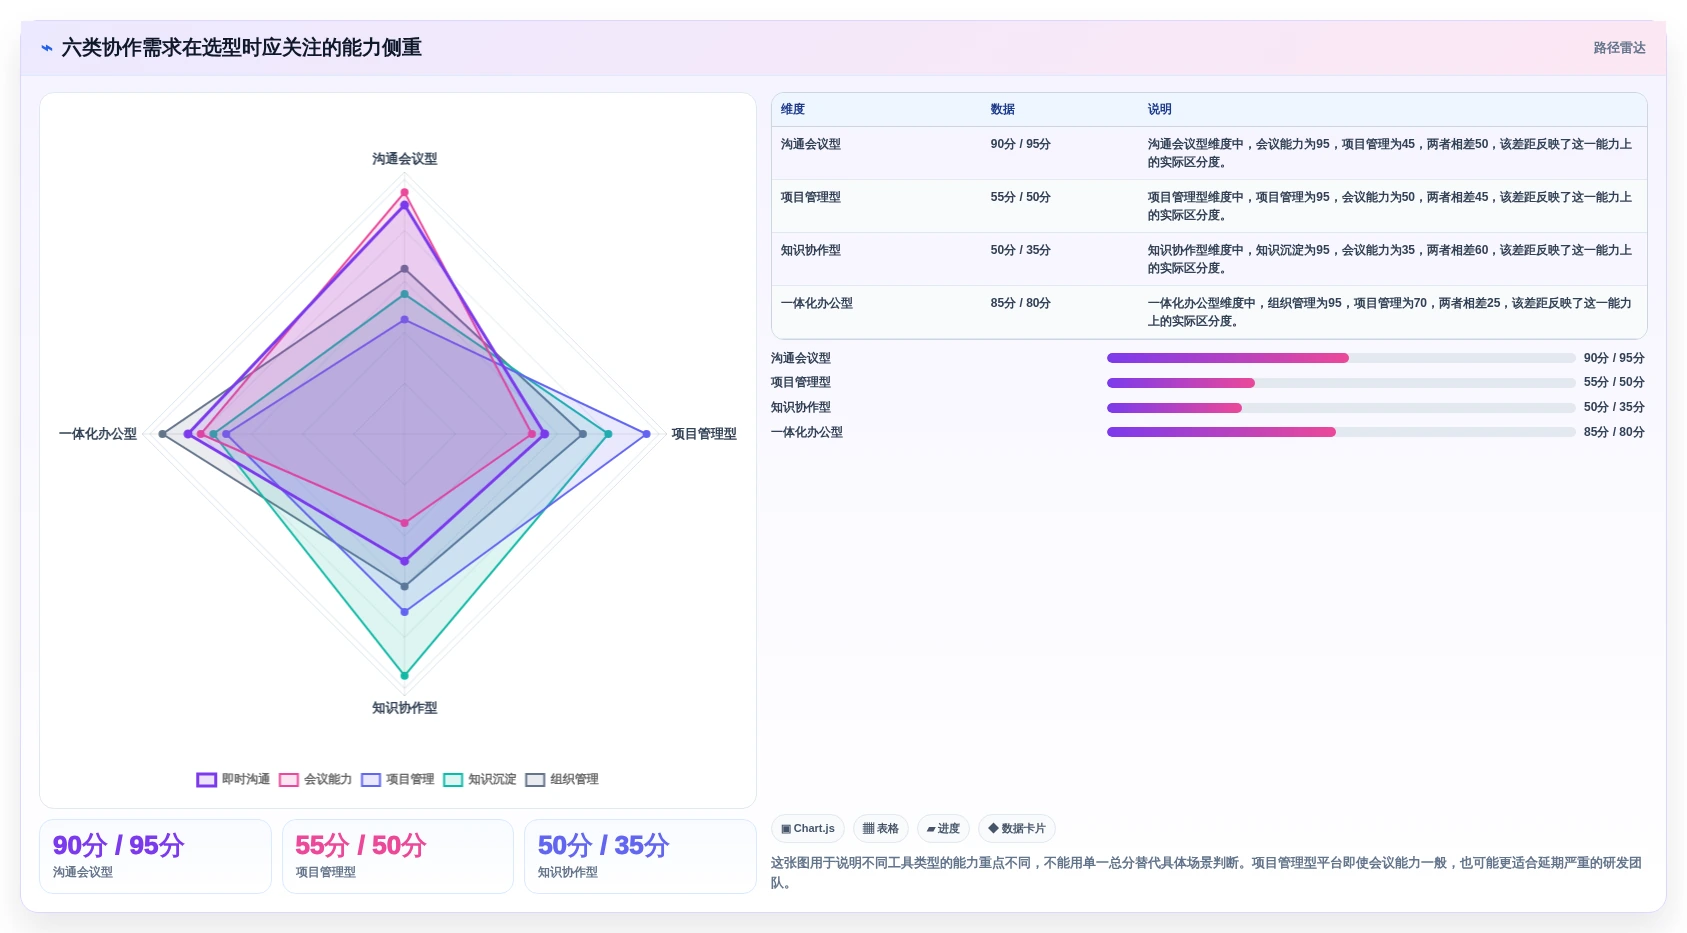Toggle the 会议能力 legend swatch
Viewport: 1687px width, 933px height.
coord(289,780)
